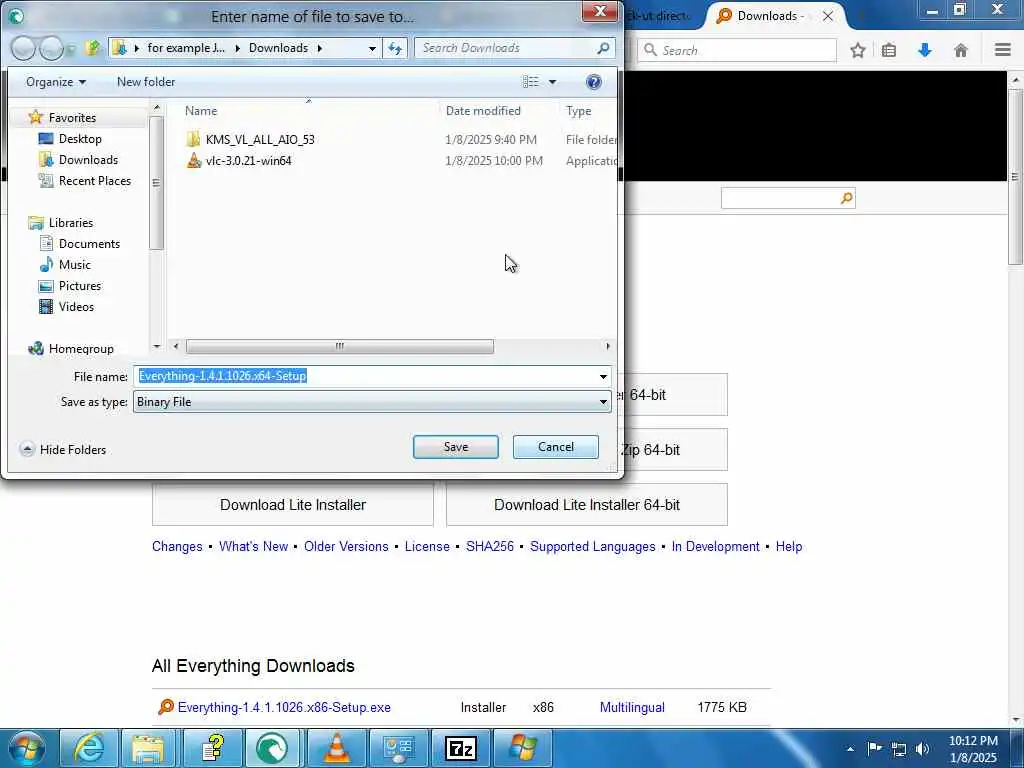Click the refresh button next to address bar

coord(395,48)
